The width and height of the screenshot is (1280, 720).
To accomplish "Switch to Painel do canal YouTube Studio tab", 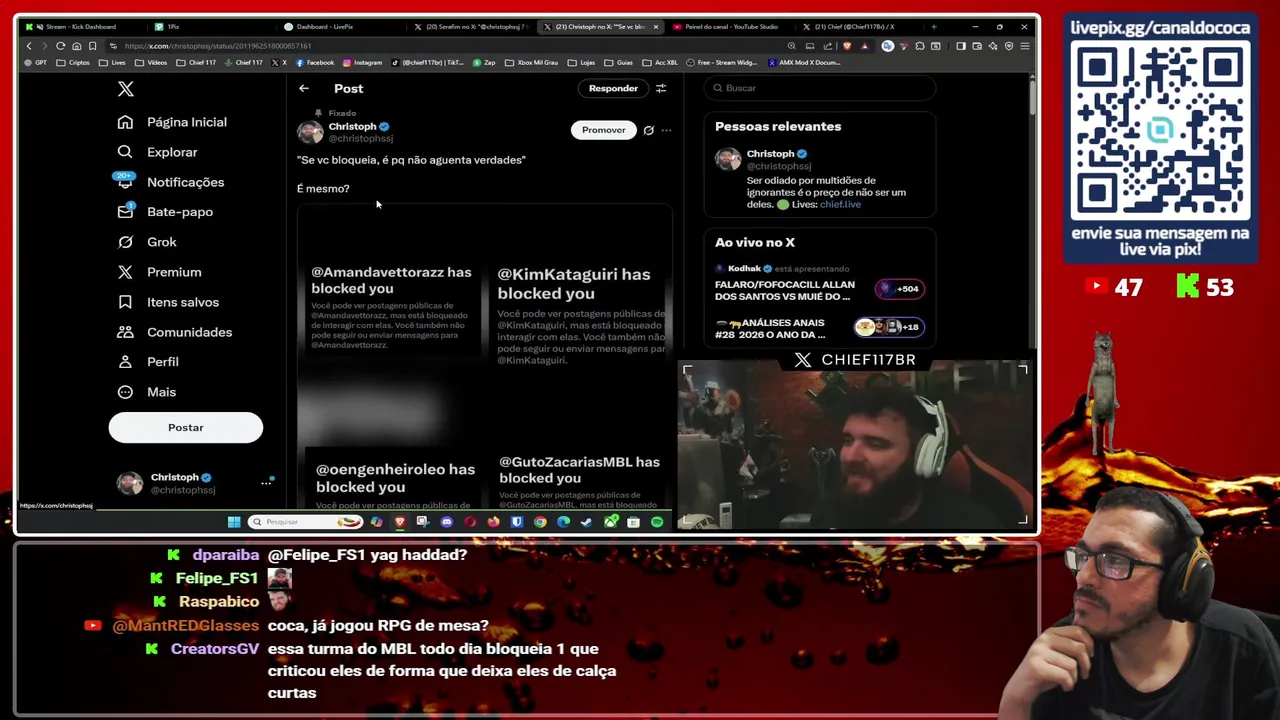I will (730, 27).
